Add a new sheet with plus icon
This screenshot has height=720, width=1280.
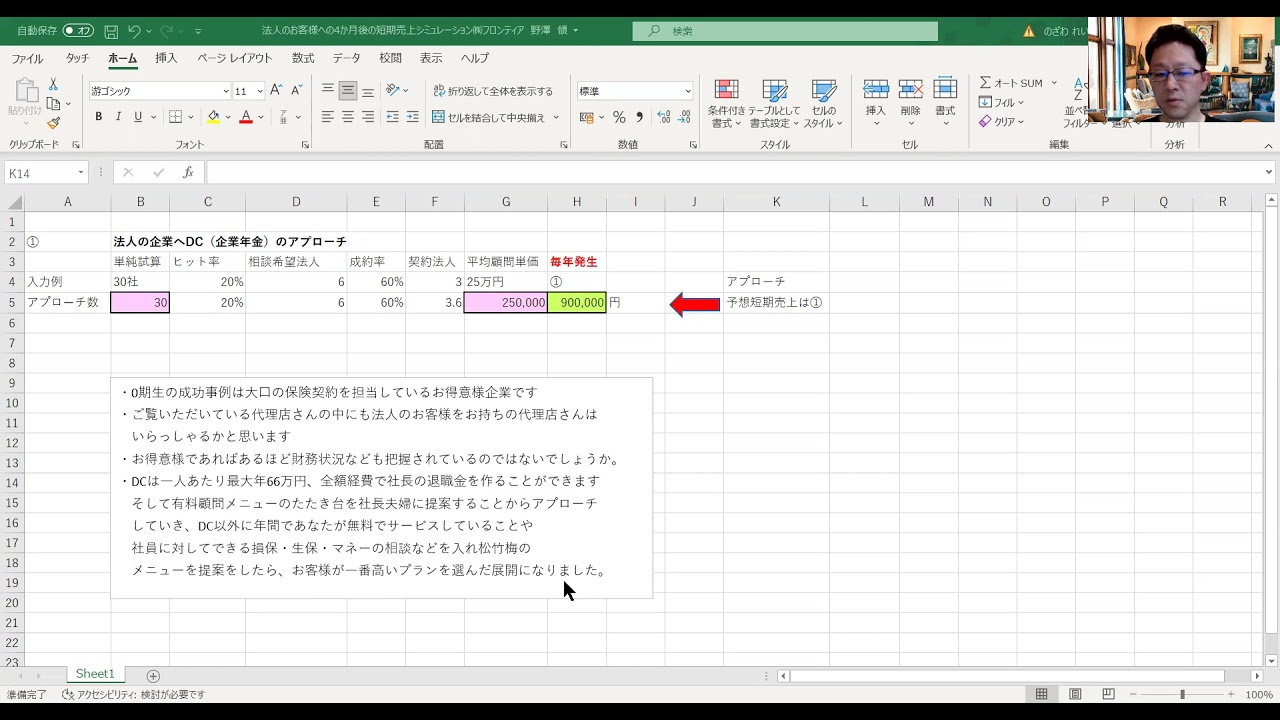(x=153, y=676)
